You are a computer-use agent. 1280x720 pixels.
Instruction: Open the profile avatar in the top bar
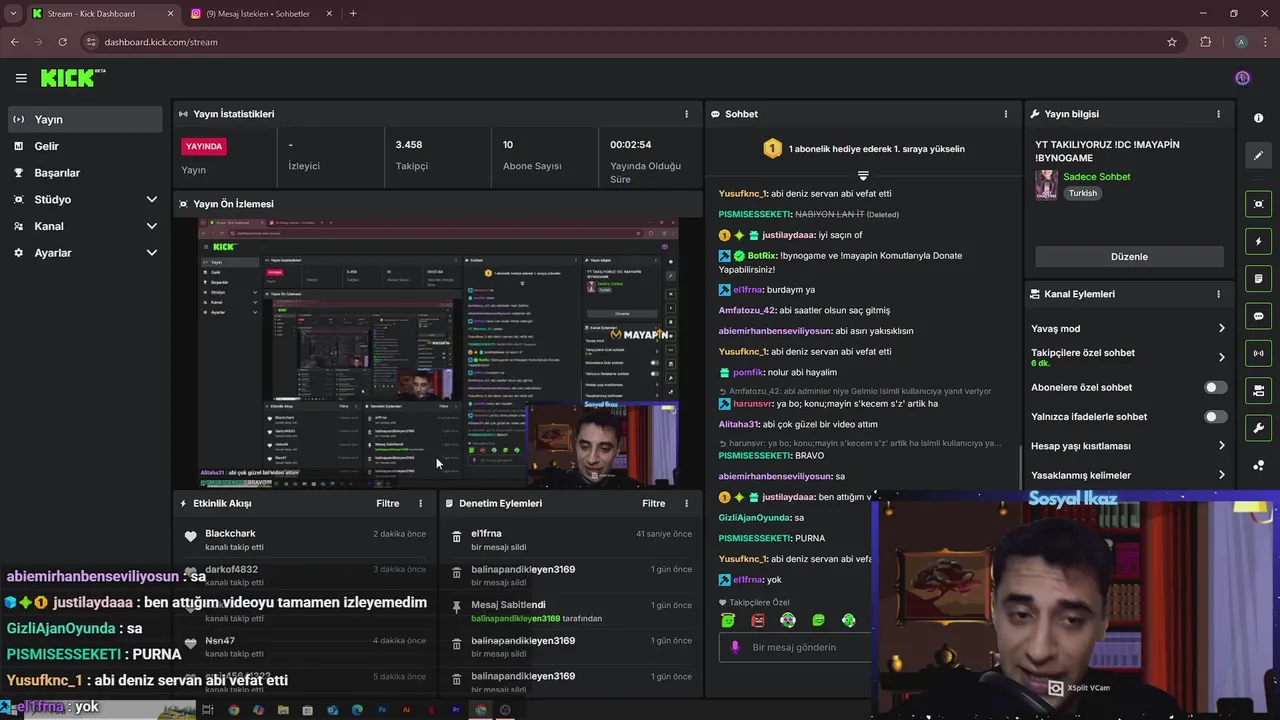pyautogui.click(x=1242, y=78)
